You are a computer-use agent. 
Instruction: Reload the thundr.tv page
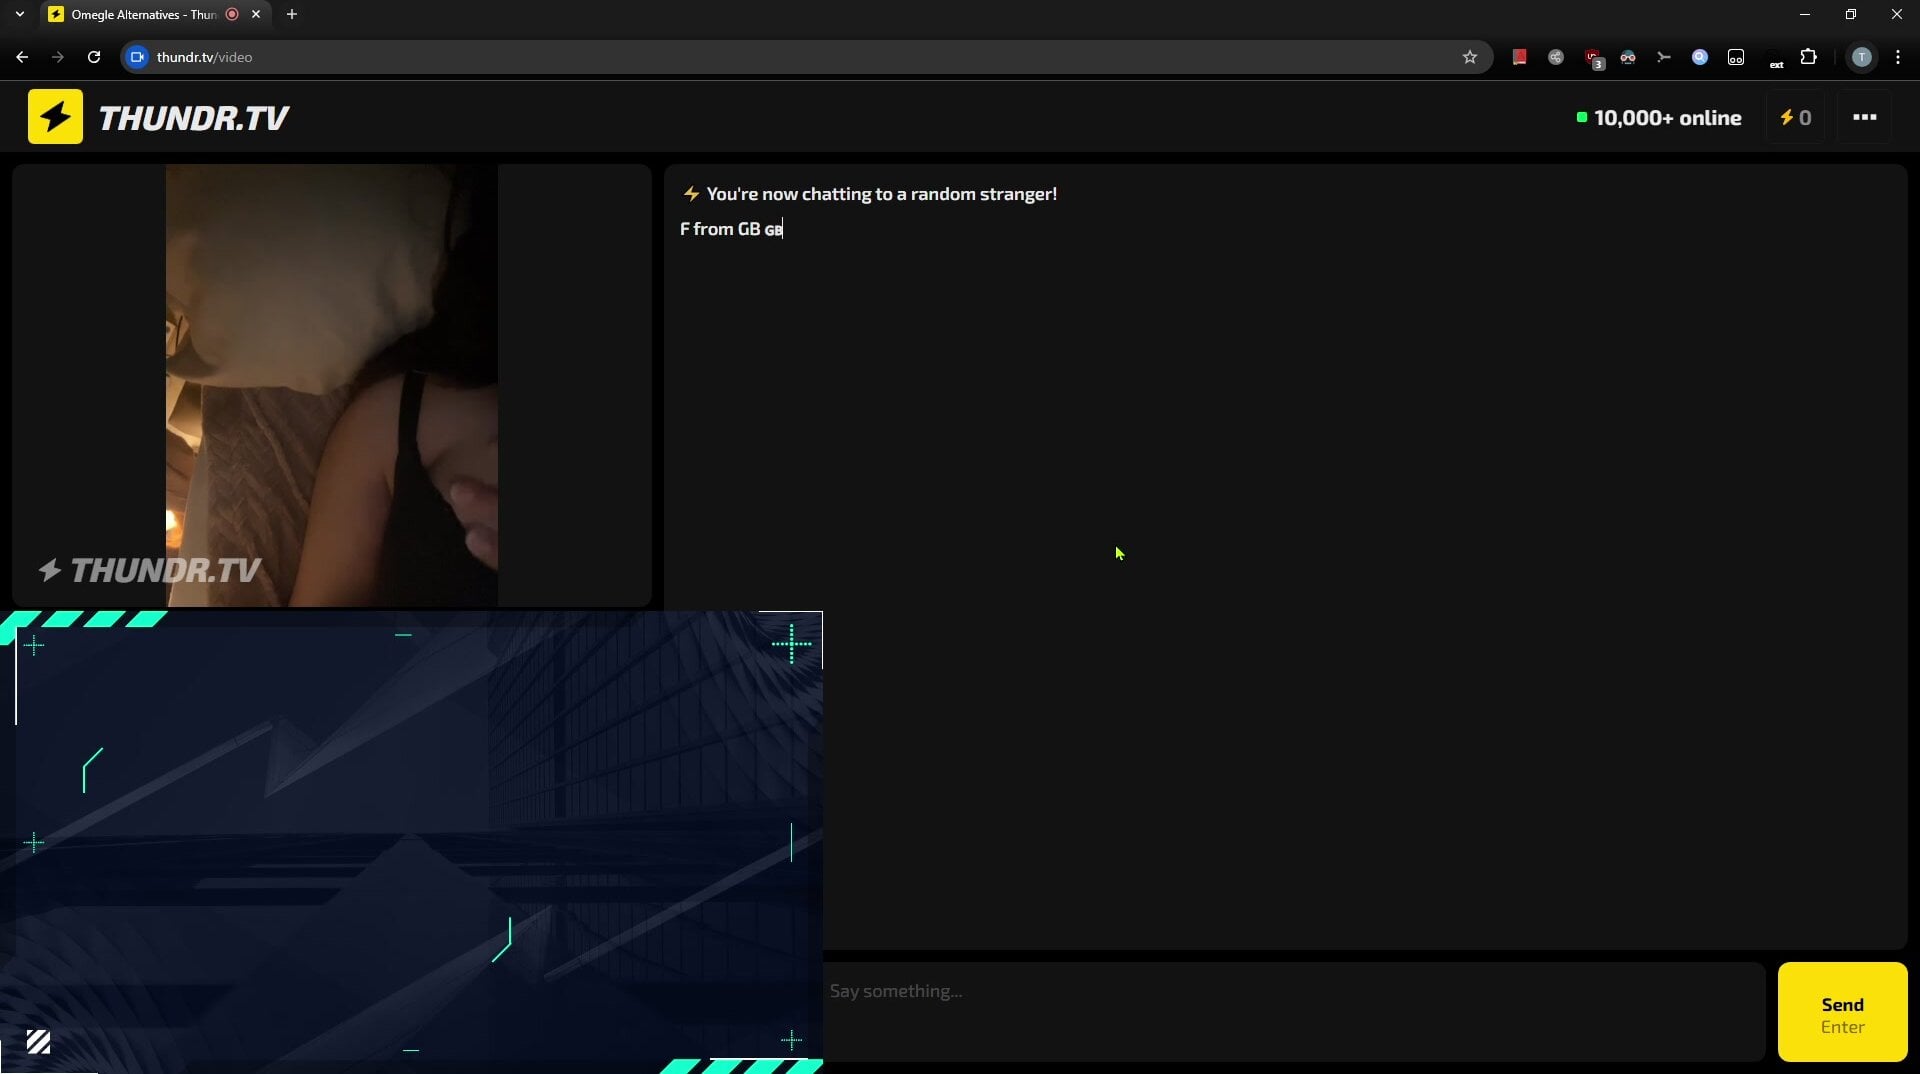(94, 57)
